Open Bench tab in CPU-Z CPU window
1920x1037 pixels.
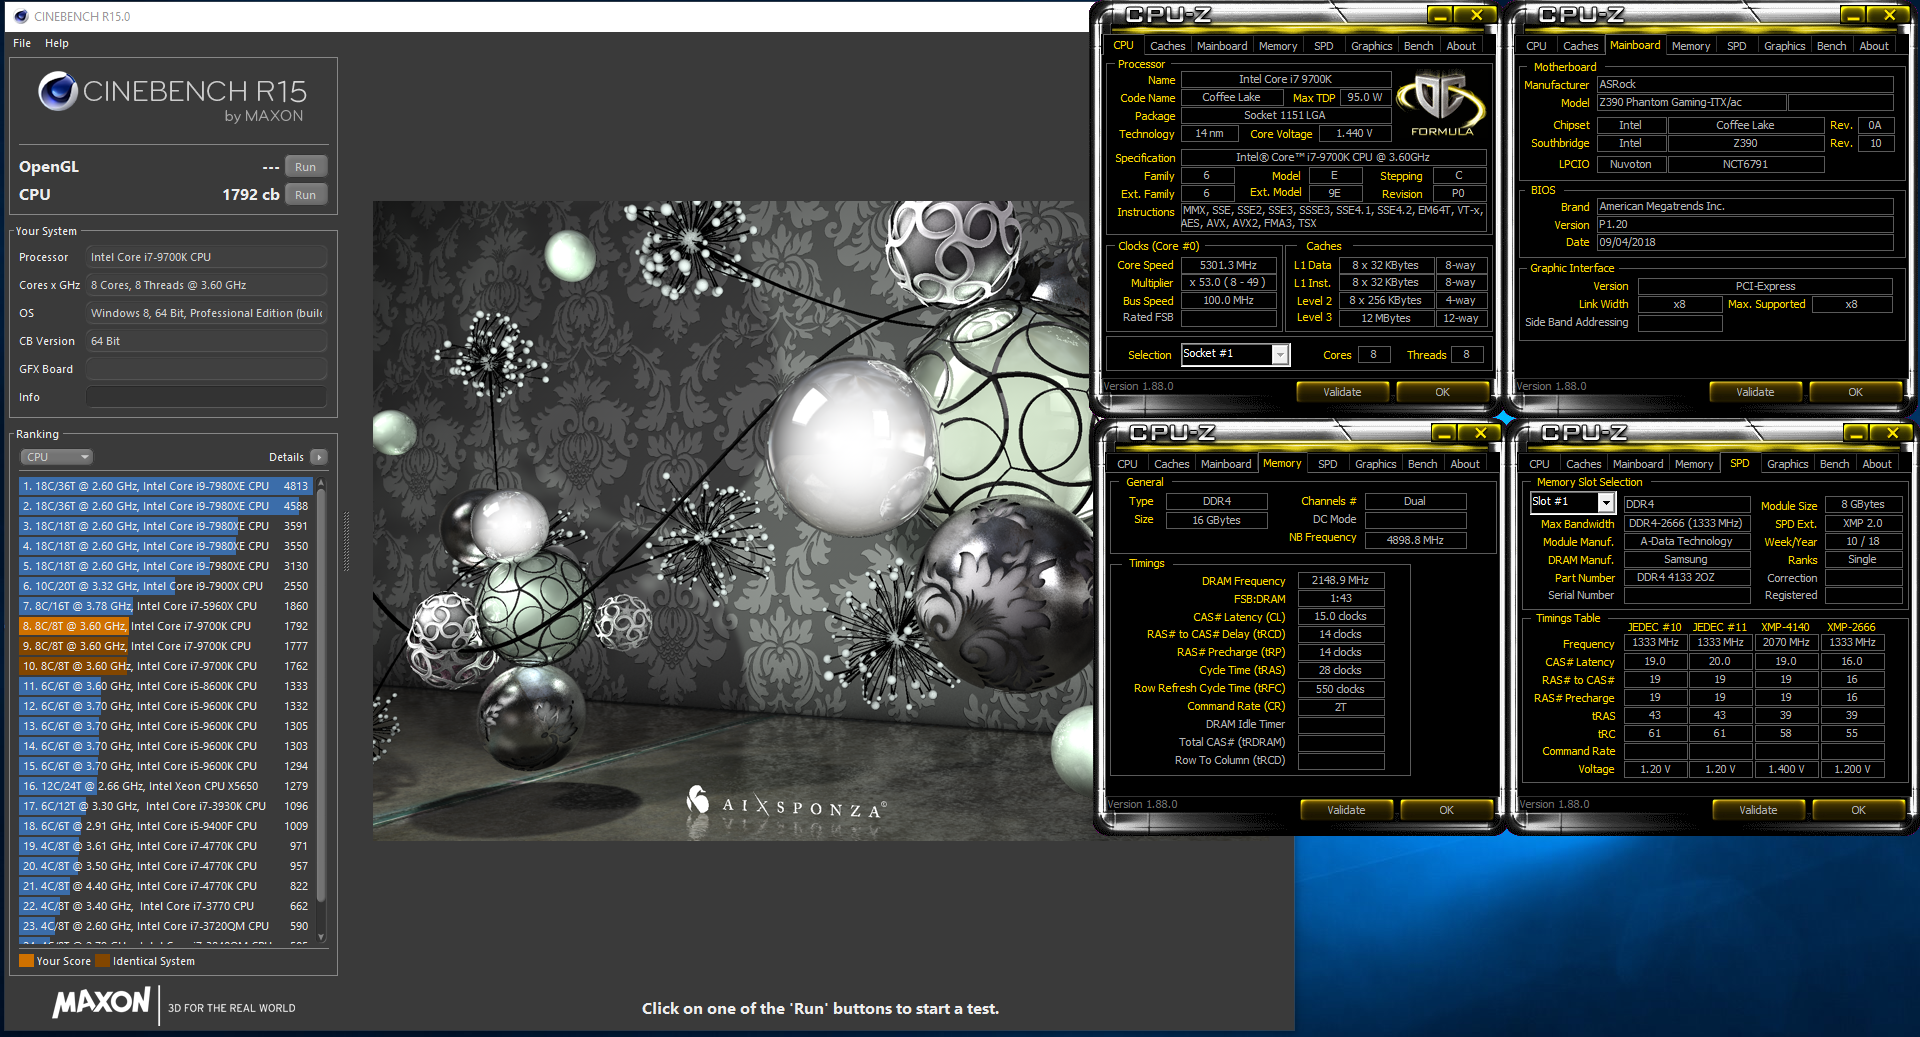1418,46
